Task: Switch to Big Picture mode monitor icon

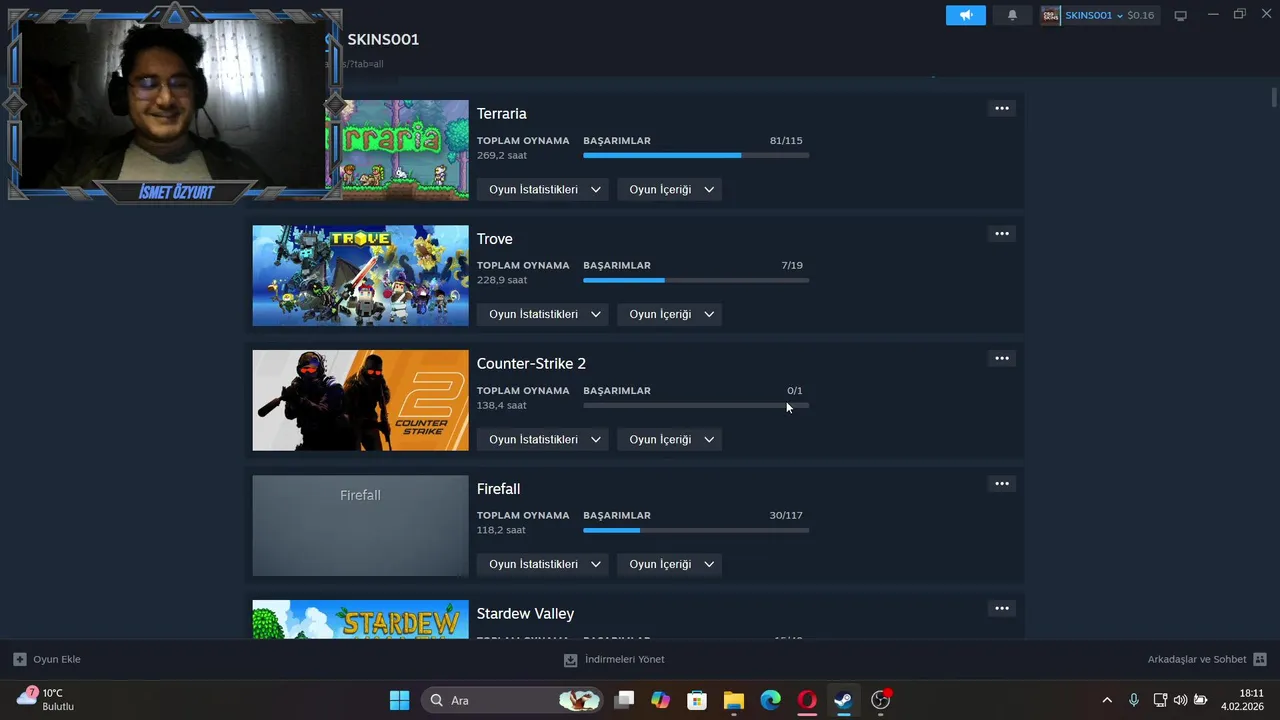Action: tap(1181, 15)
